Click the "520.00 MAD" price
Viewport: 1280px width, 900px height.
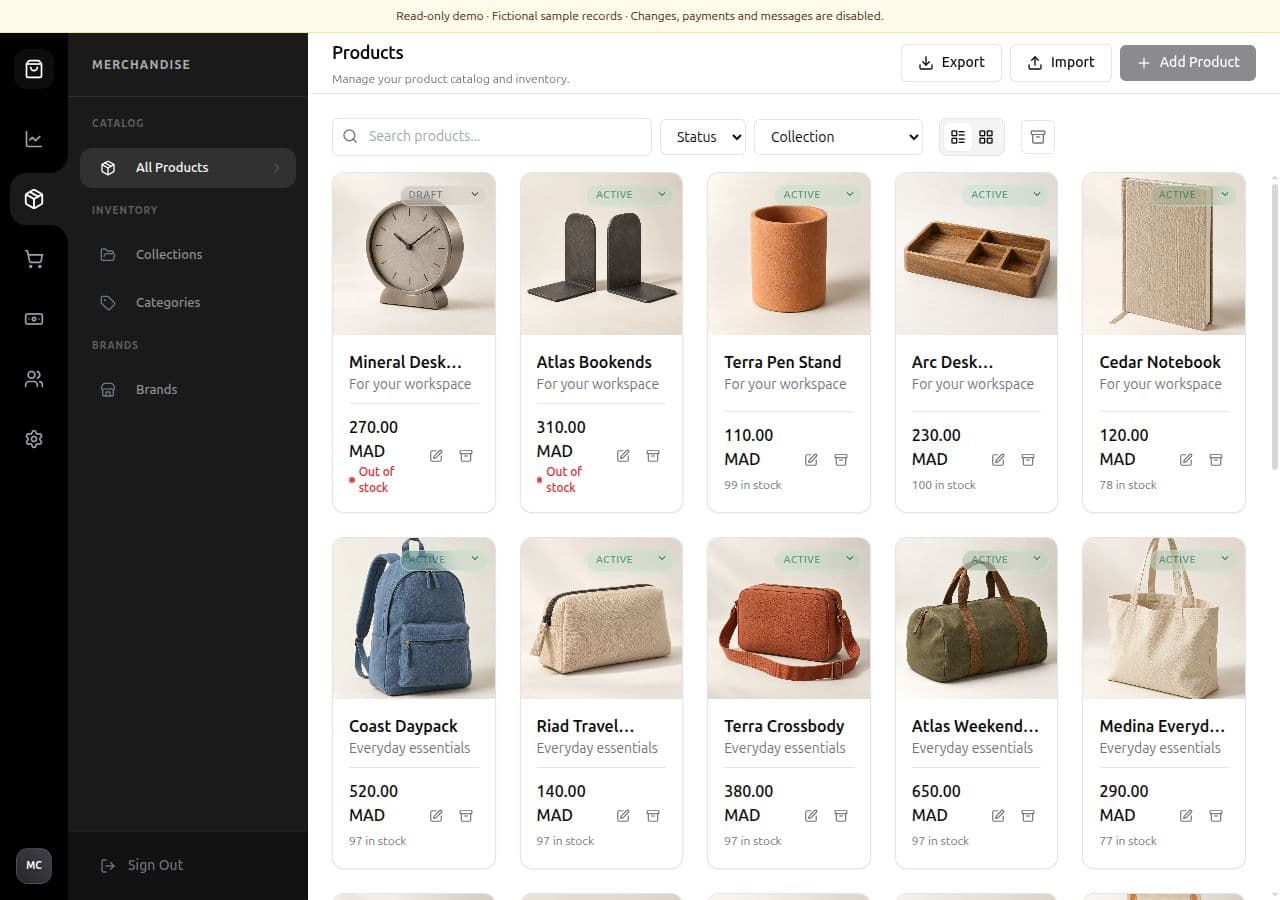pos(374,803)
